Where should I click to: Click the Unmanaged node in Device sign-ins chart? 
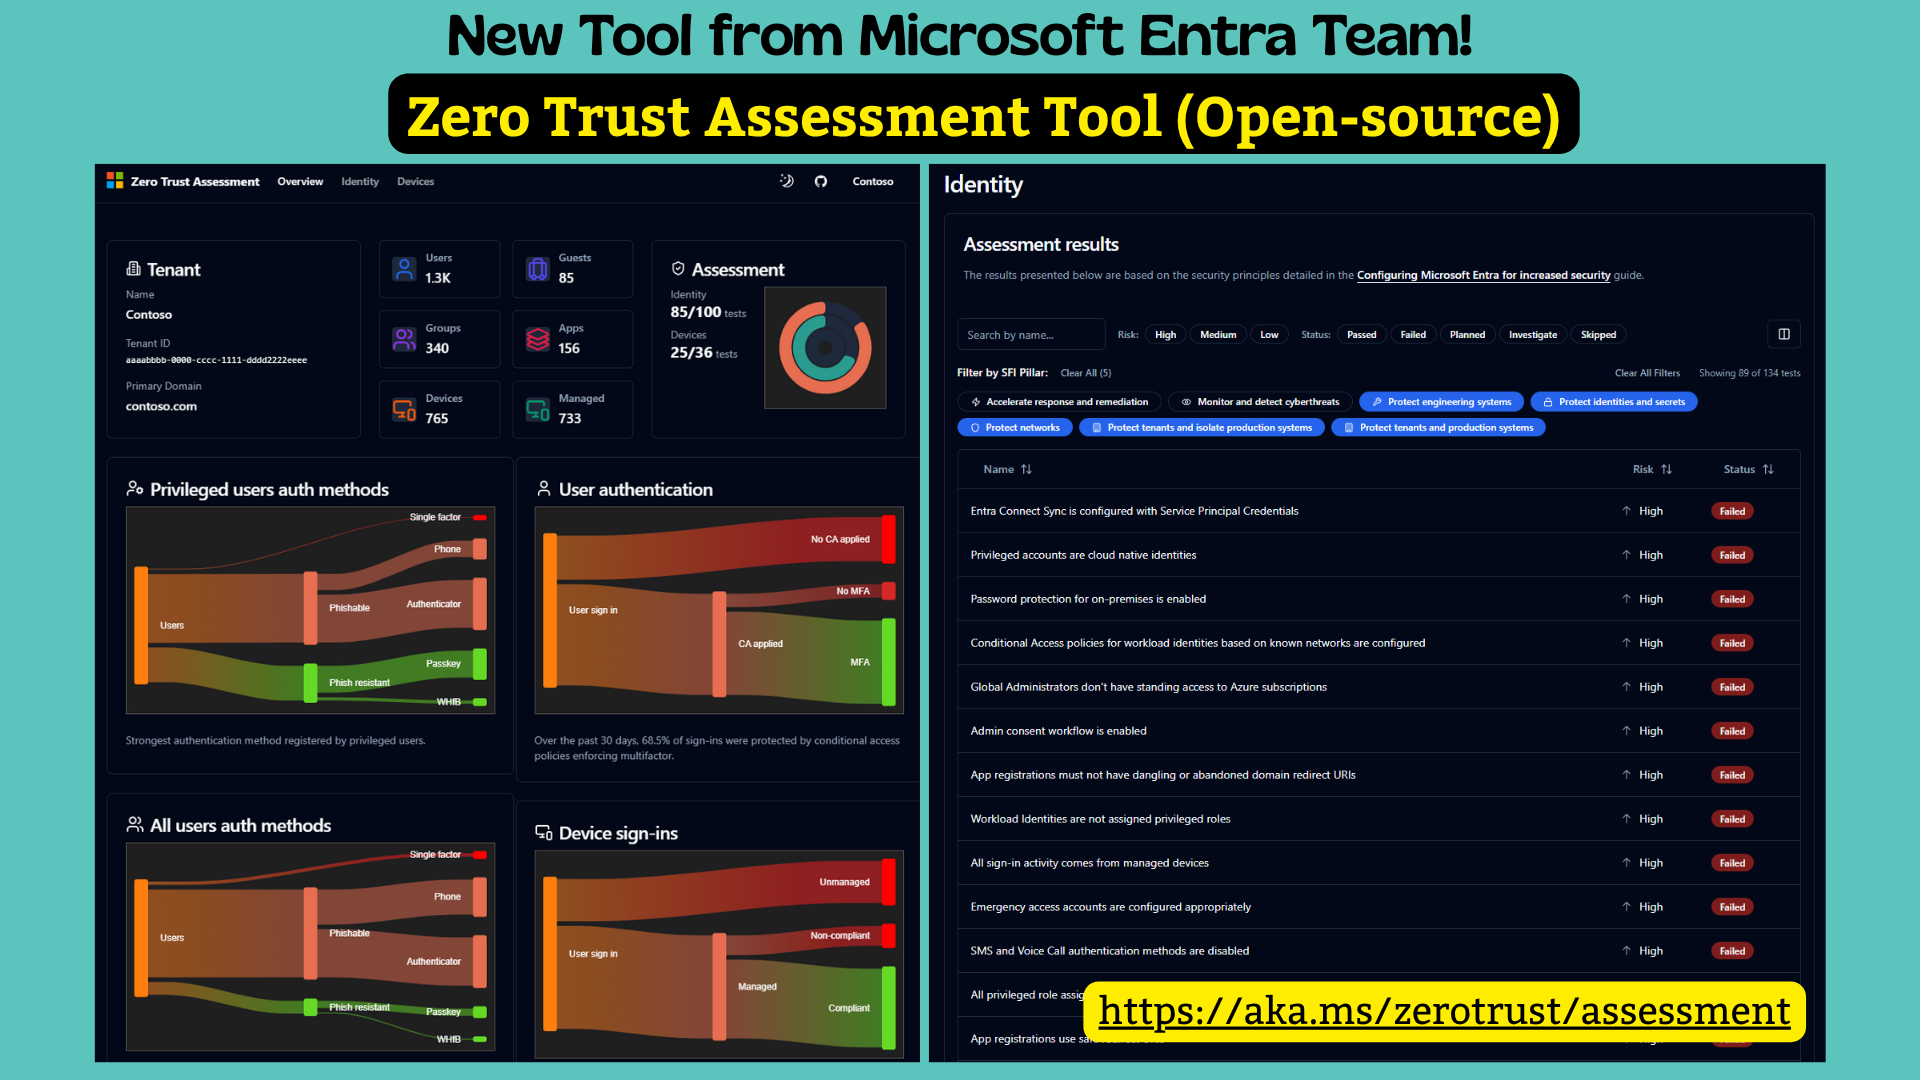pos(889,882)
